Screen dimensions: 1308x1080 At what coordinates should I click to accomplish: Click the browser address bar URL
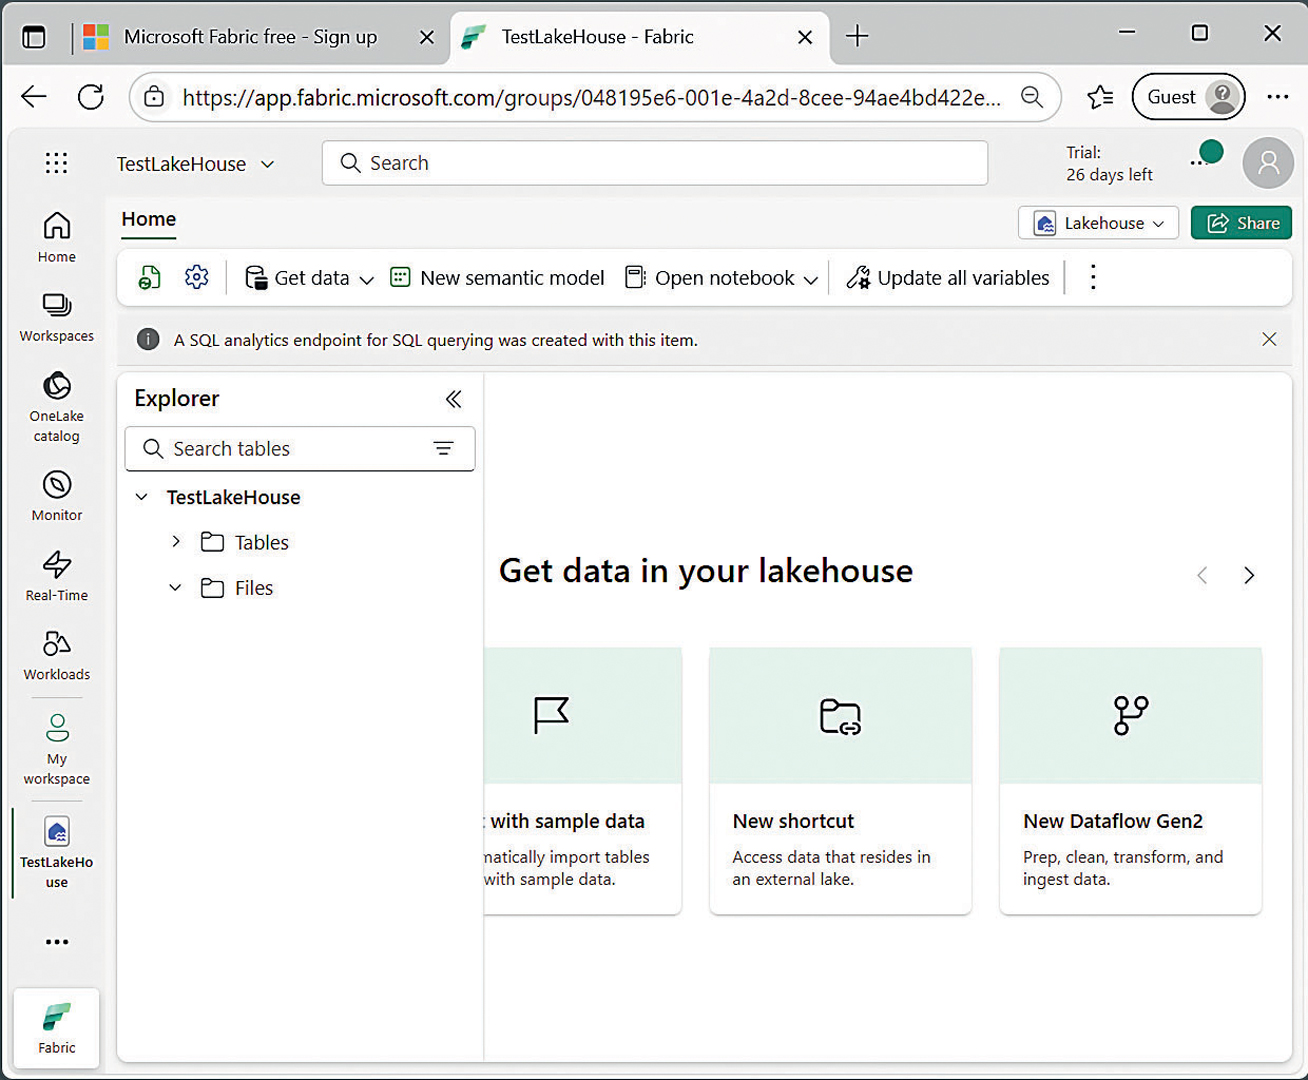coord(591,97)
